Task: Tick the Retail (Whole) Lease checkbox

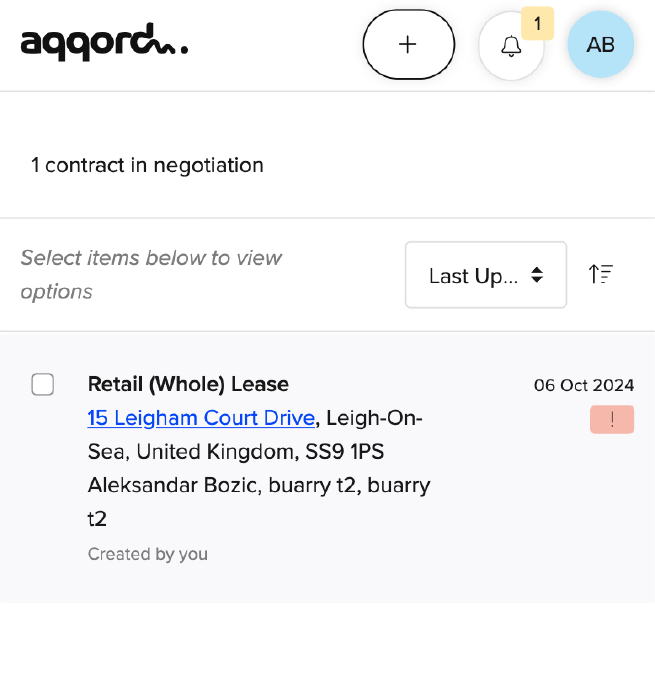Action: 42,384
